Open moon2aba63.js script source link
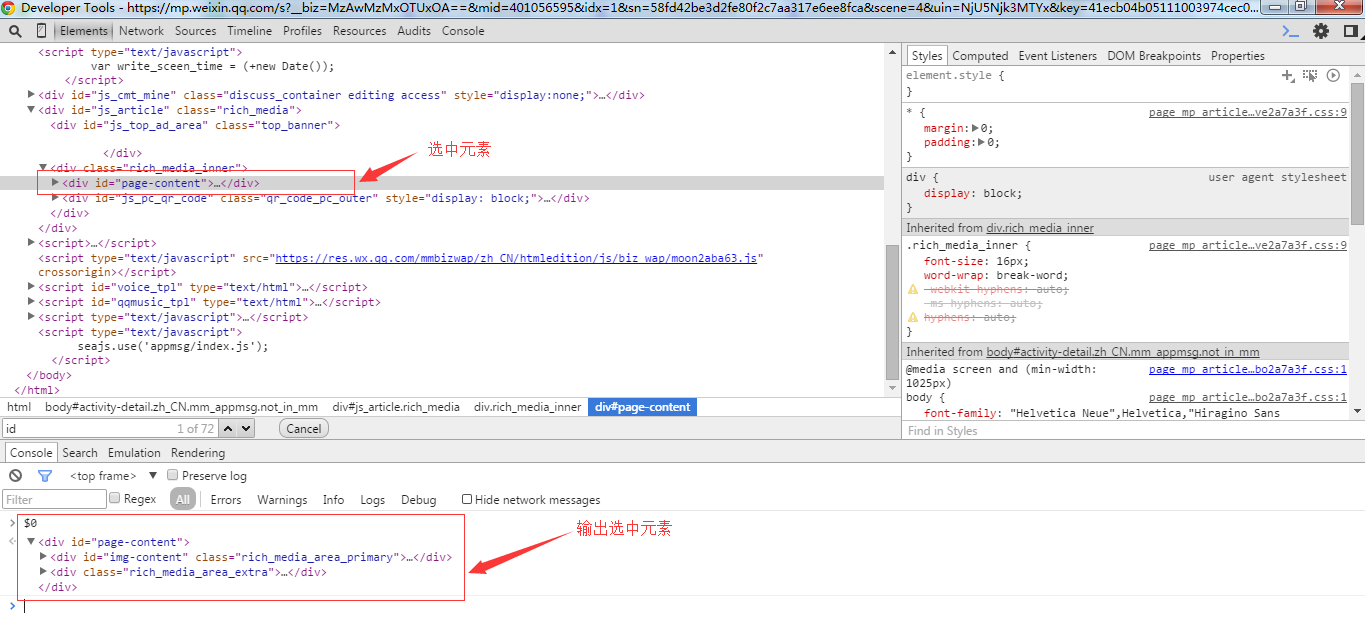 tap(516, 257)
